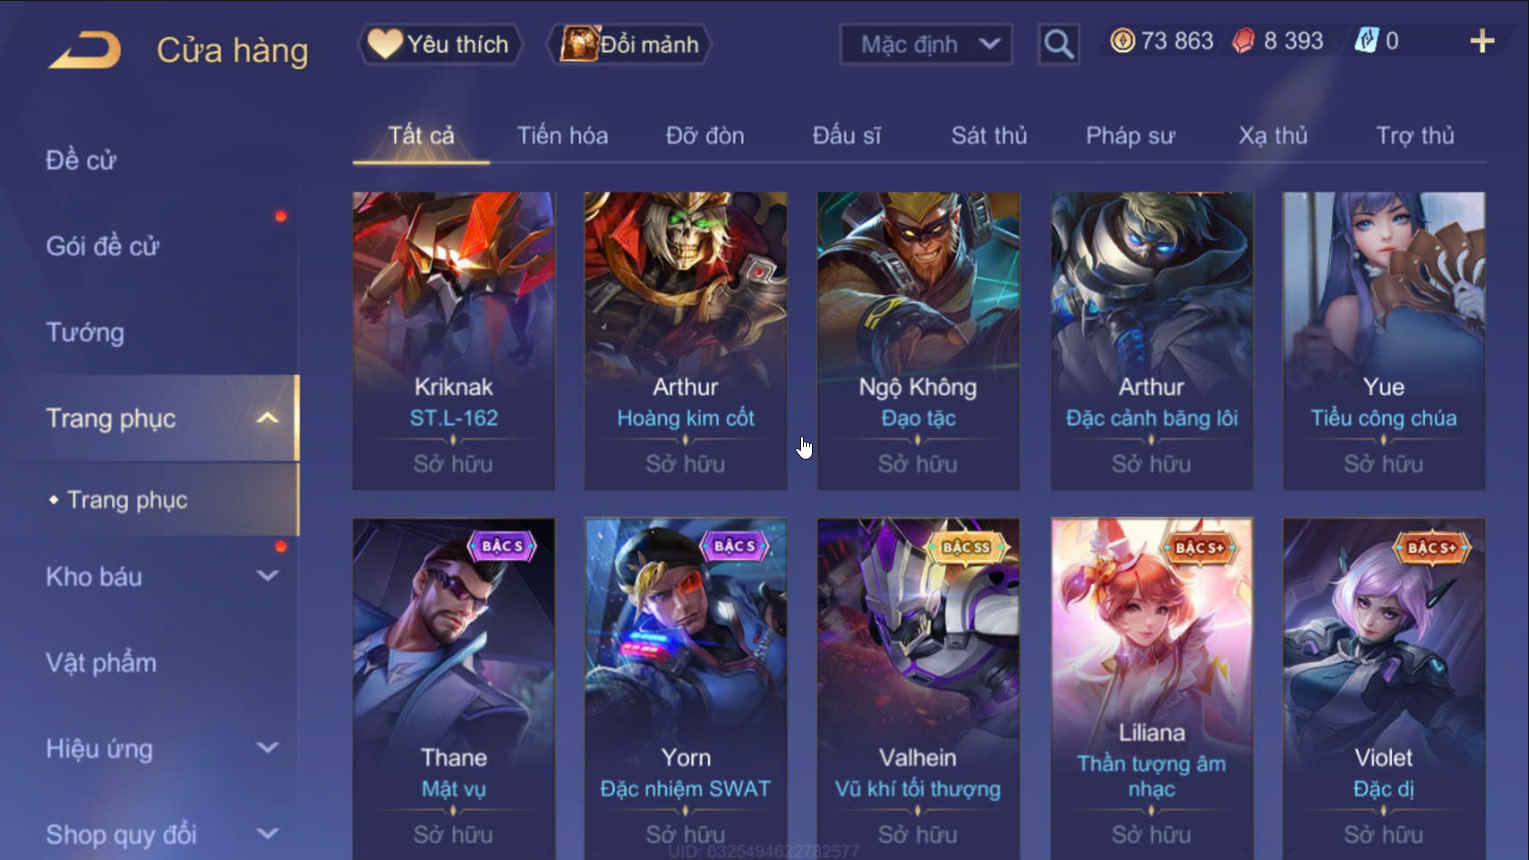Click the red ruby currency icon
The image size is (1529, 860).
click(1243, 41)
